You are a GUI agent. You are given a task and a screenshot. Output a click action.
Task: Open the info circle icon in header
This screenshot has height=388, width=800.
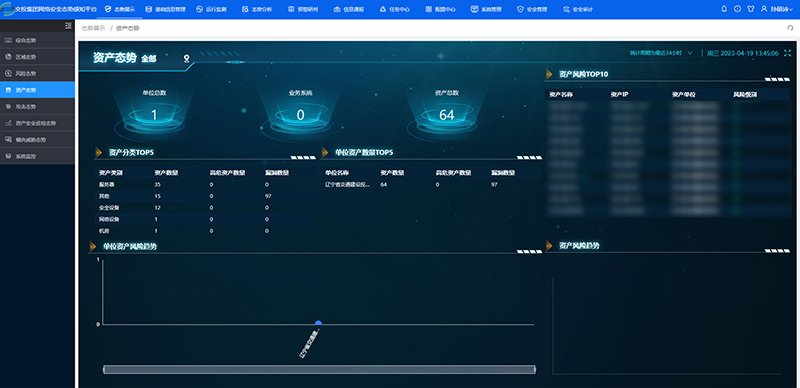(x=737, y=9)
